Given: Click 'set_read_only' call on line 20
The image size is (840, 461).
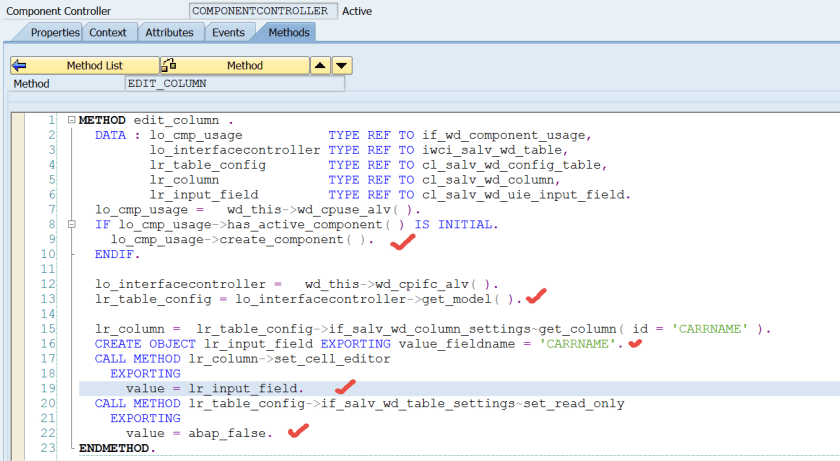Looking at the screenshot, I should click(574, 403).
